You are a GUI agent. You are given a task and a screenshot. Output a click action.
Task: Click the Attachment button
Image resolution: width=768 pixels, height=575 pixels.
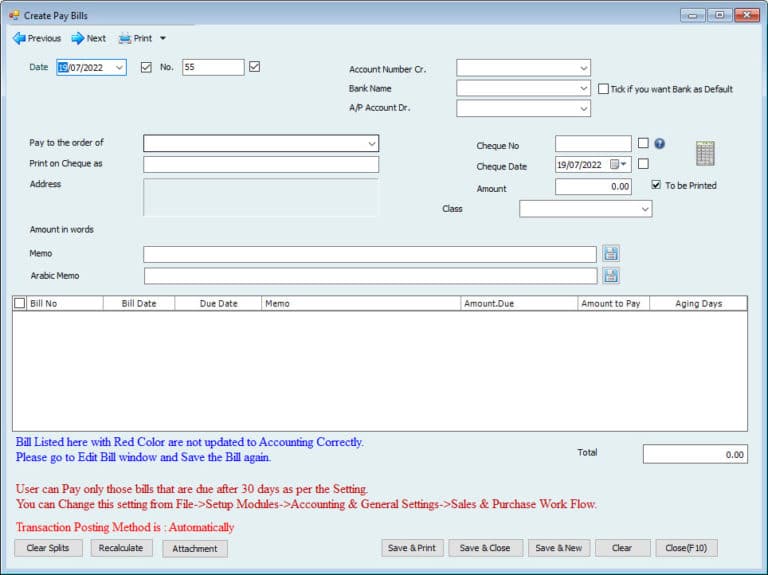[x=195, y=548]
